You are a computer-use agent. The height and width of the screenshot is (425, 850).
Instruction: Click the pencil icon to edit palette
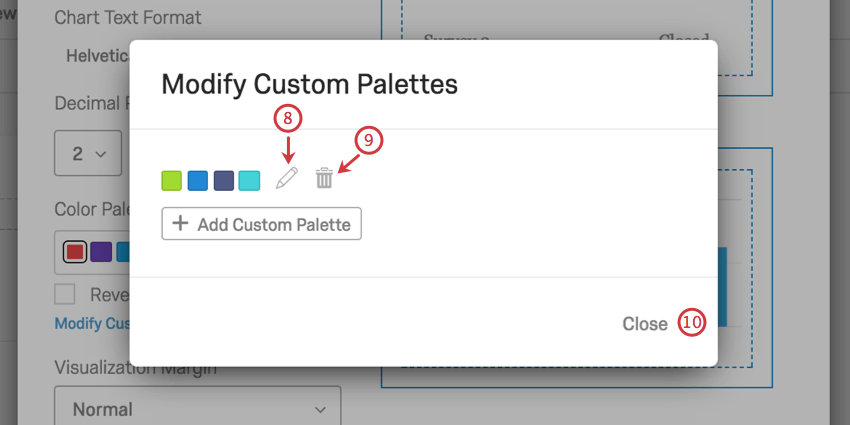coord(287,180)
